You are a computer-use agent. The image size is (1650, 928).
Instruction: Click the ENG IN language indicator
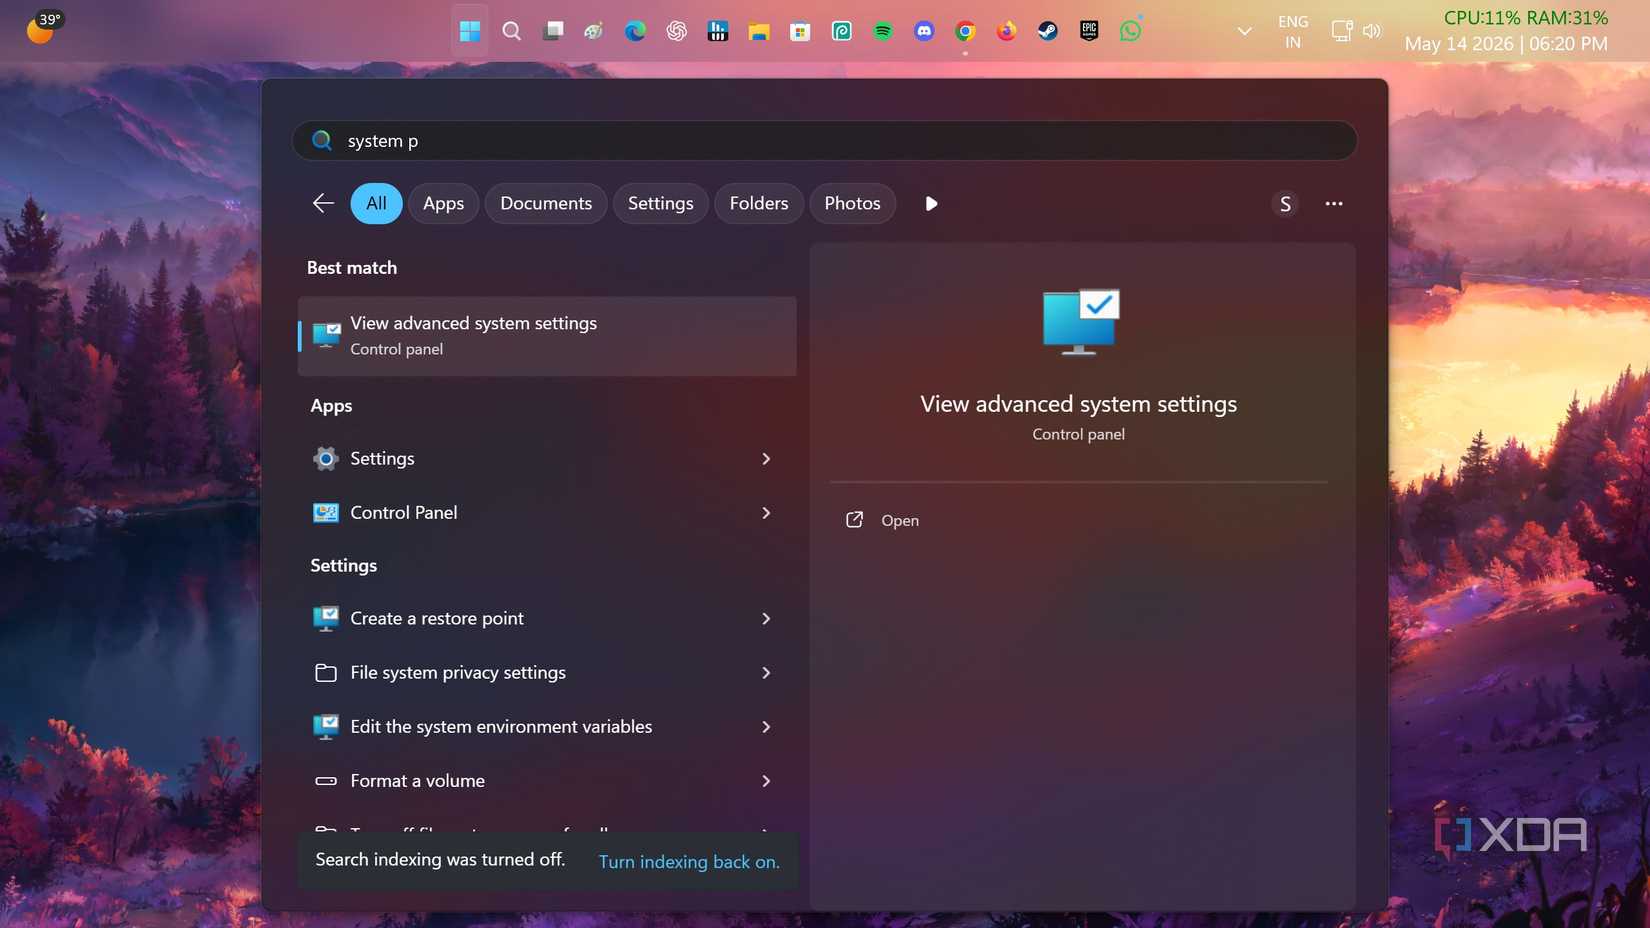(1293, 31)
